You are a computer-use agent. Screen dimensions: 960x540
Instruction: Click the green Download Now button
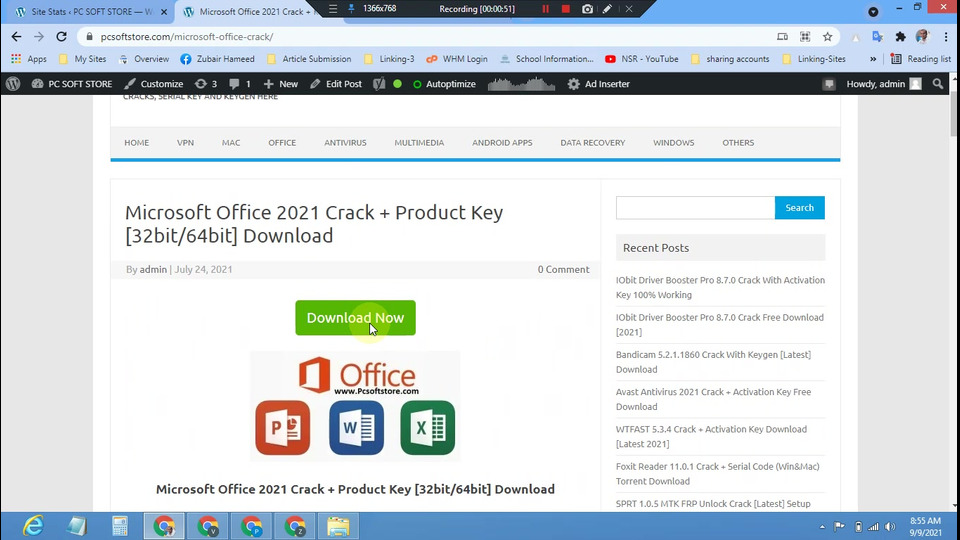(x=355, y=318)
